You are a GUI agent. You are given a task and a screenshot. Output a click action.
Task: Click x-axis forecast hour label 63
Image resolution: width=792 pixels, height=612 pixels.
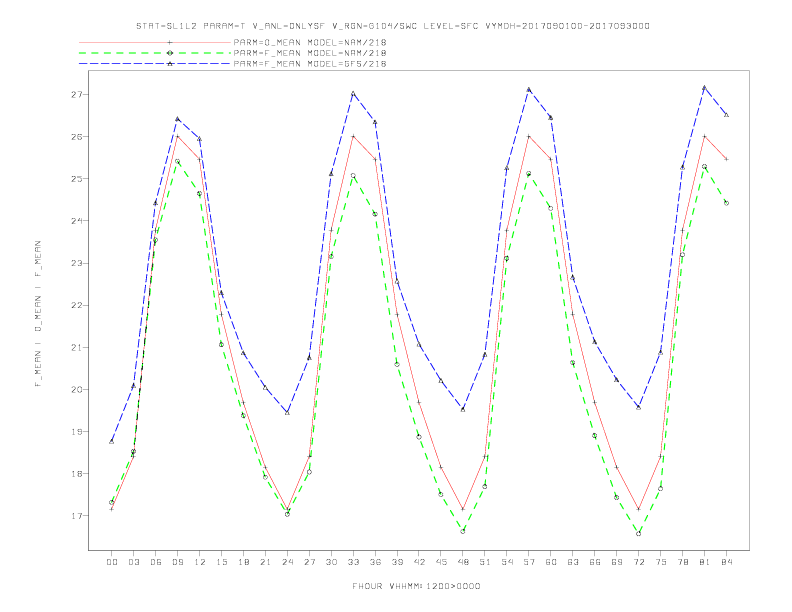(x=573, y=562)
